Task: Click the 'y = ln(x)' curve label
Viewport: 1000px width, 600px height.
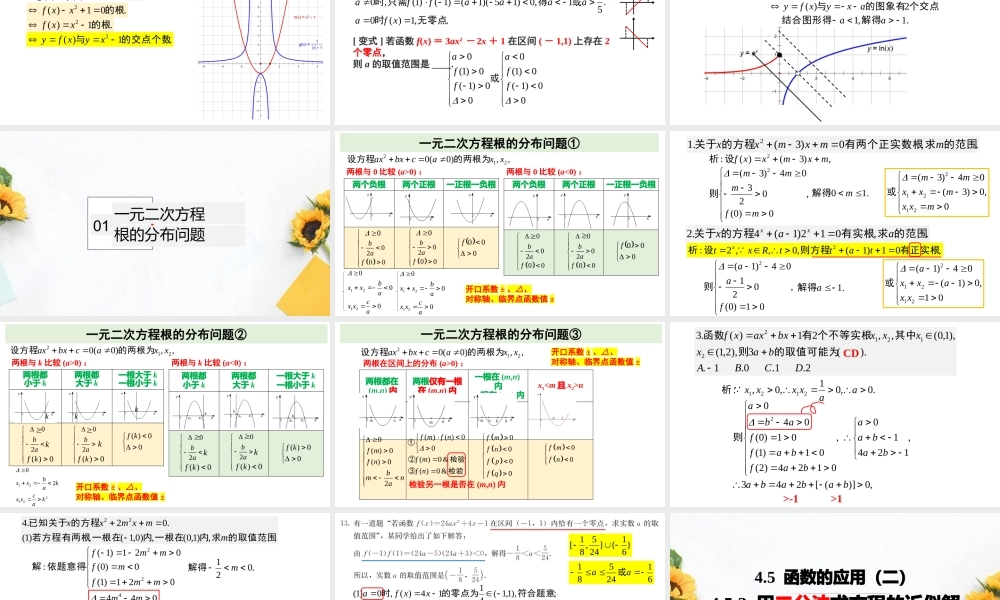Action: (x=880, y=48)
